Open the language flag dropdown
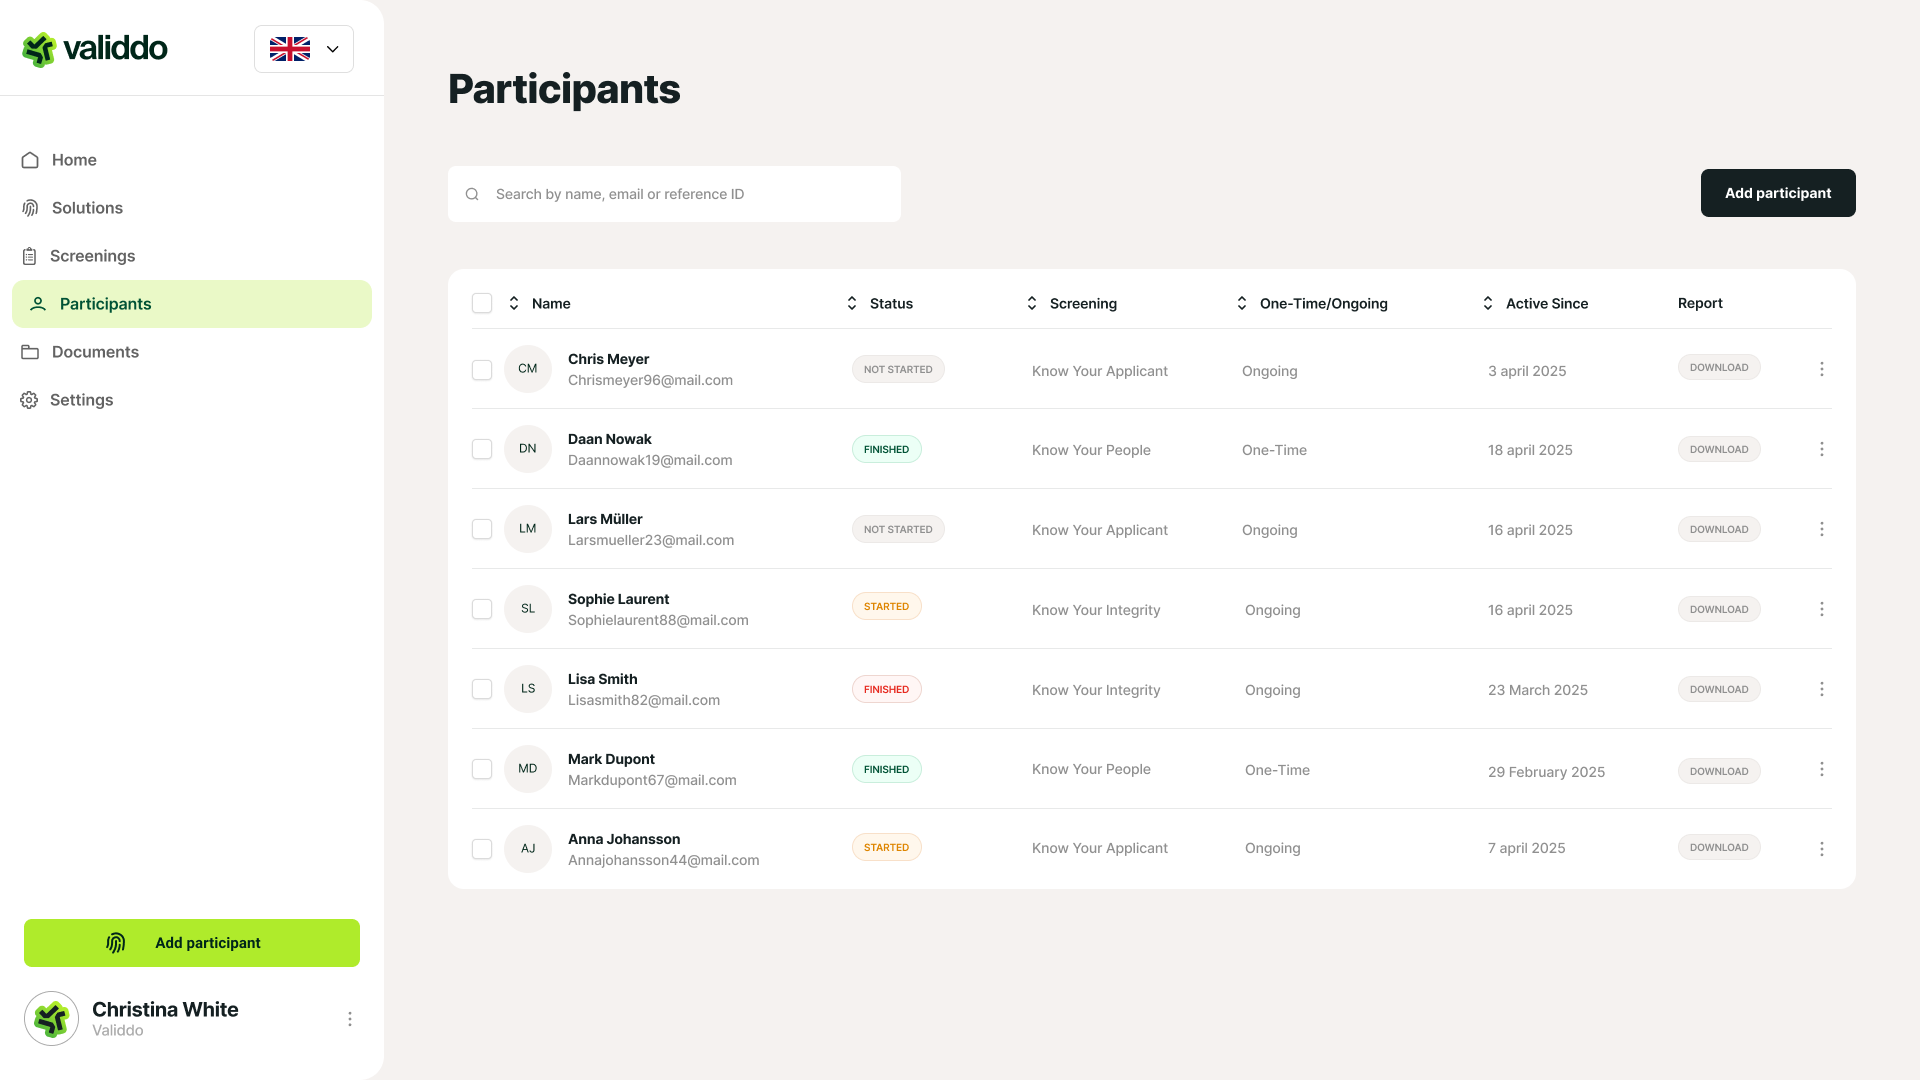The image size is (1920, 1080). tap(304, 49)
